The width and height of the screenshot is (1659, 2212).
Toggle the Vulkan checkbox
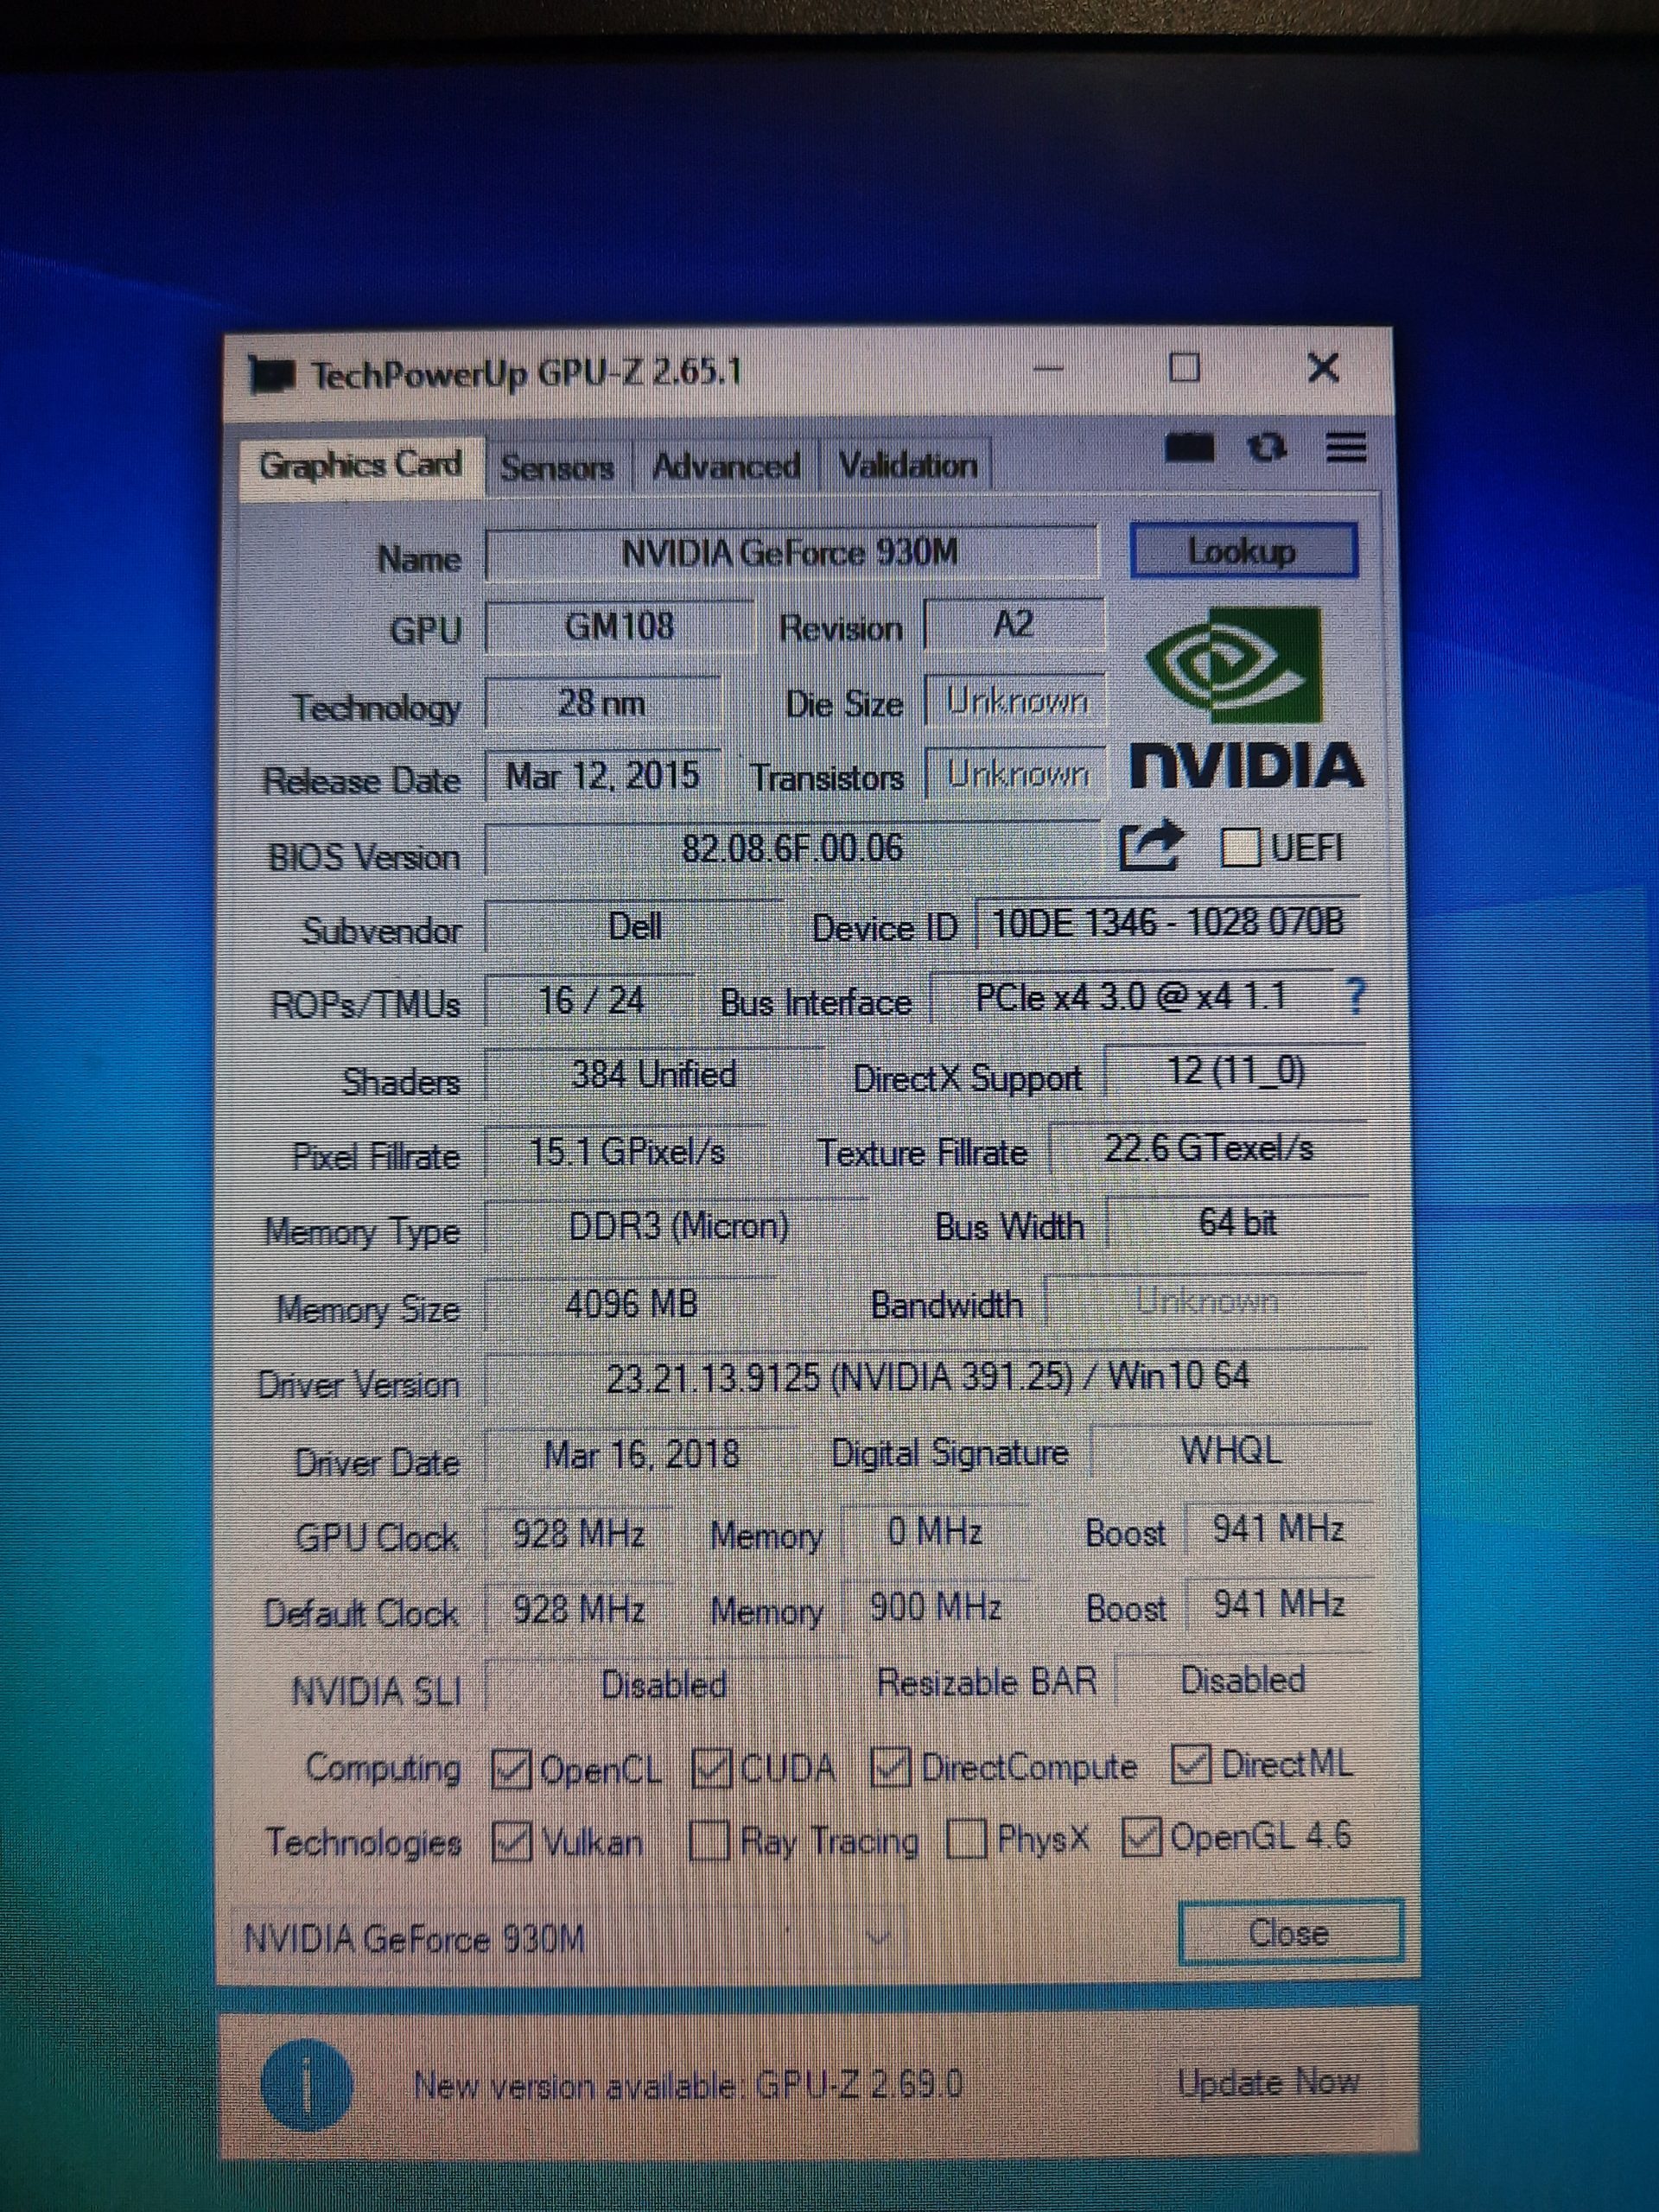click(x=512, y=1842)
